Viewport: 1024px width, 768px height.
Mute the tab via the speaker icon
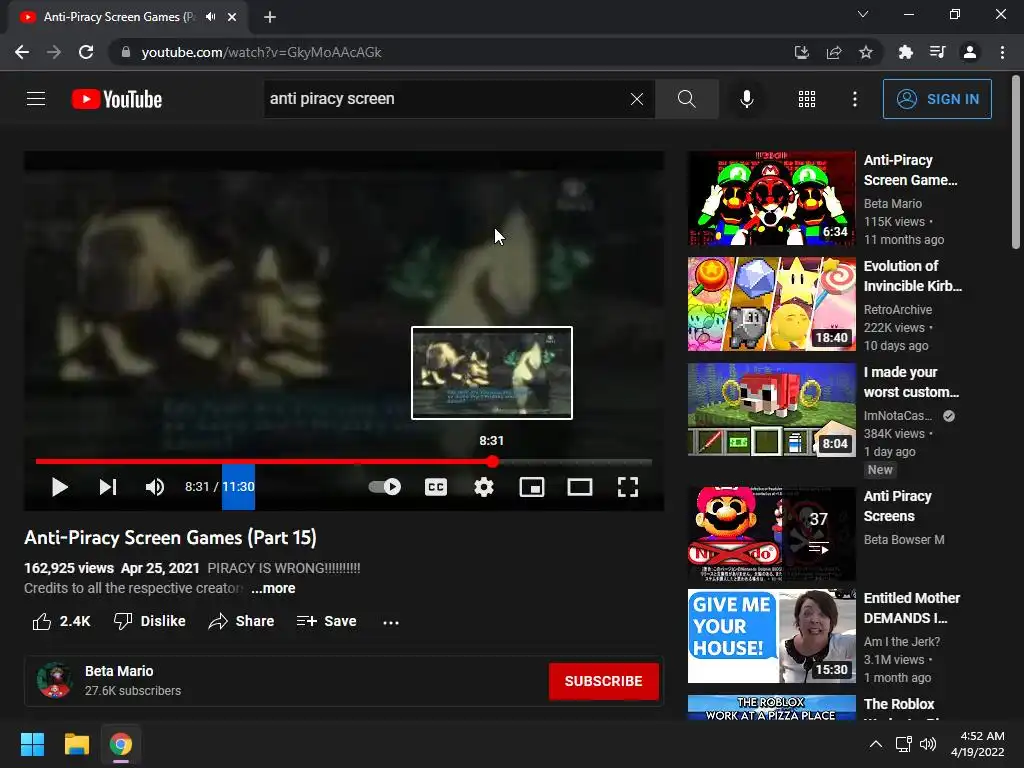click(210, 17)
